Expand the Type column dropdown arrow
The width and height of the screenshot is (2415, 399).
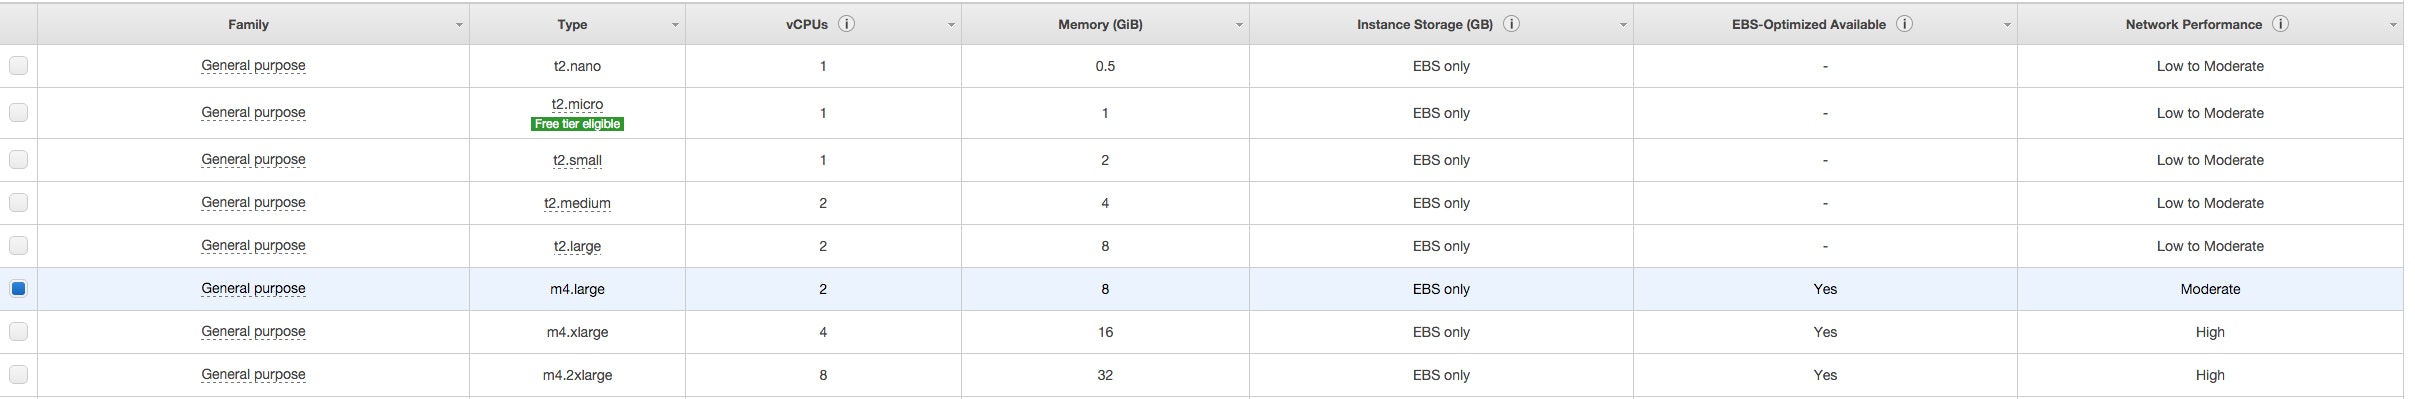click(x=675, y=25)
